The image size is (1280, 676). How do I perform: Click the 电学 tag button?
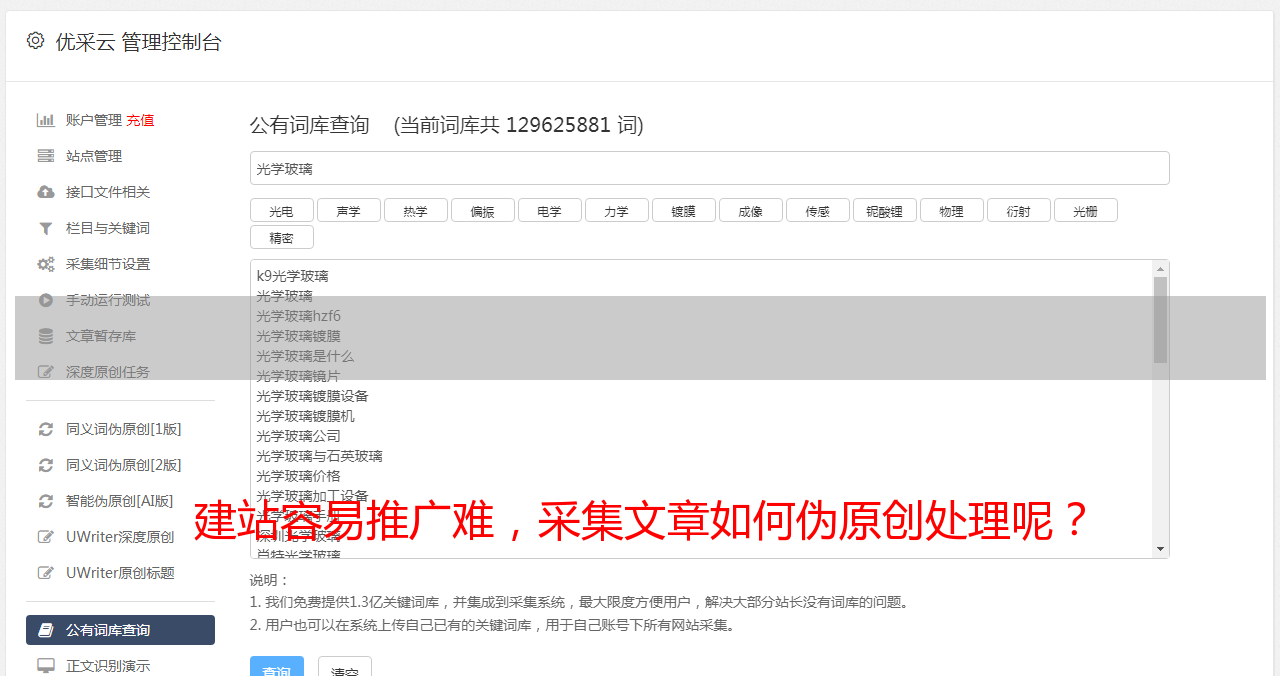click(550, 210)
